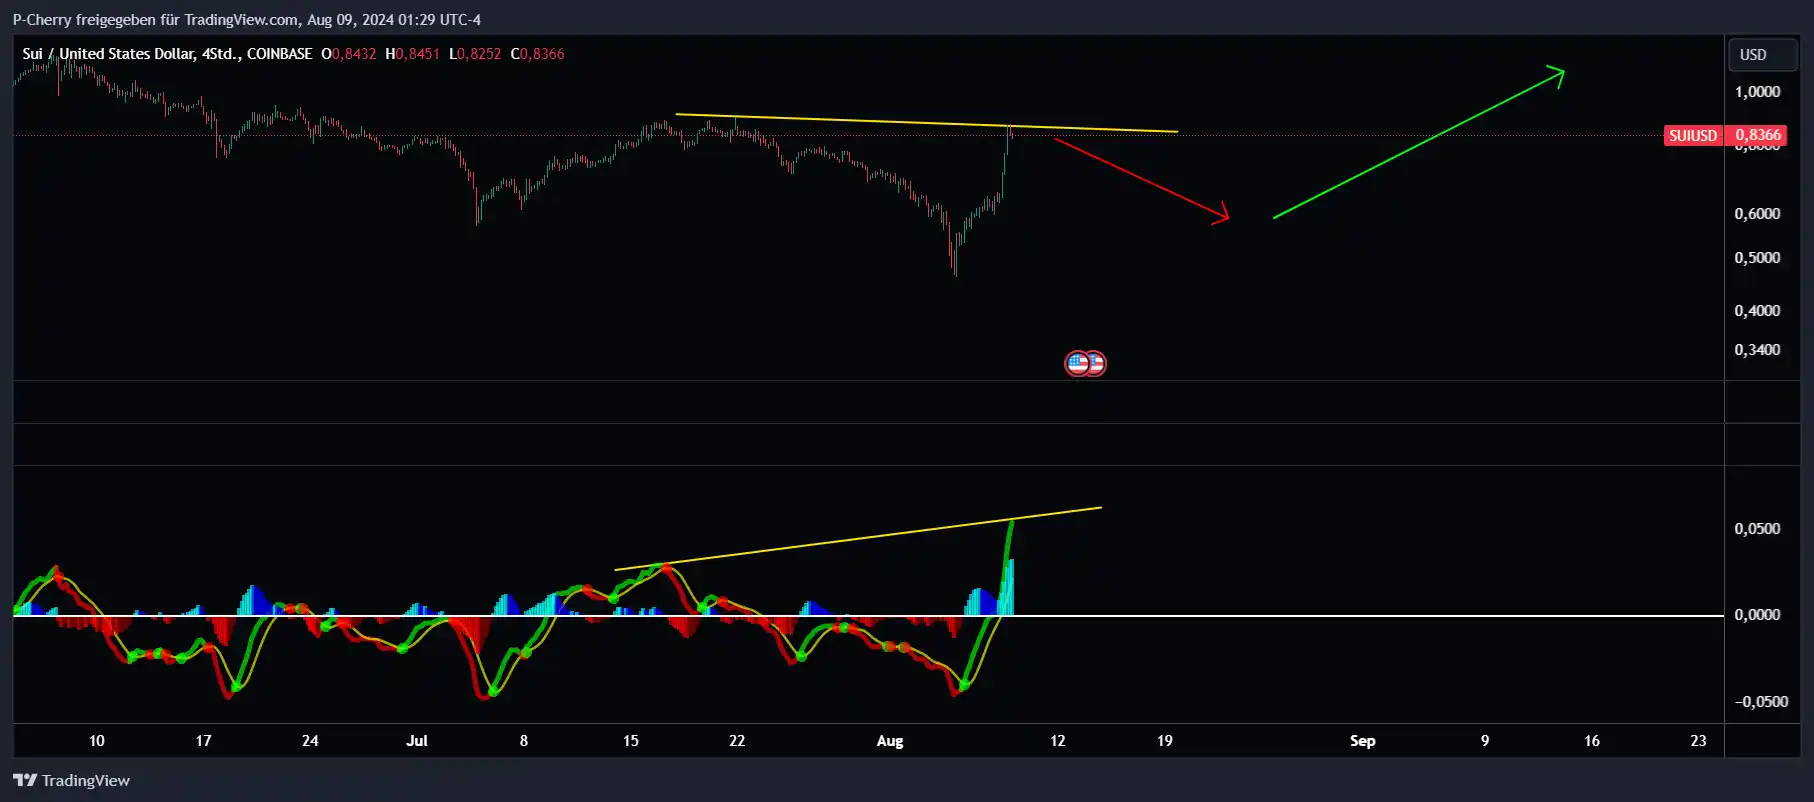Click the open value O0,8432
Screen dimensions: 1814x802
(x=348, y=54)
